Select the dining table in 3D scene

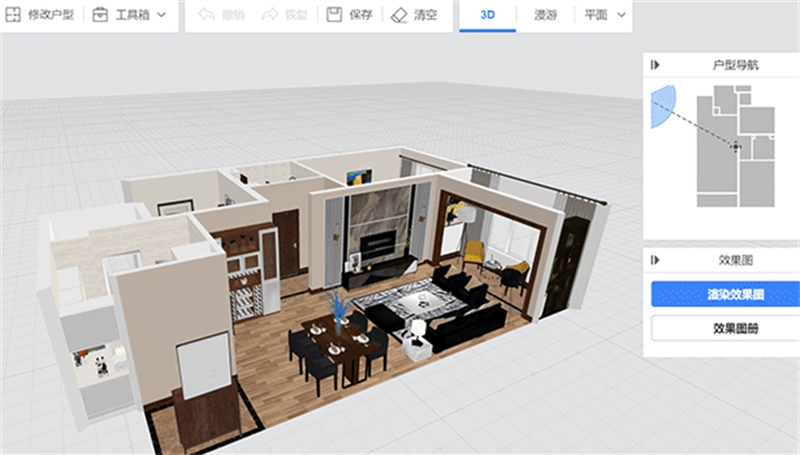coord(339,345)
